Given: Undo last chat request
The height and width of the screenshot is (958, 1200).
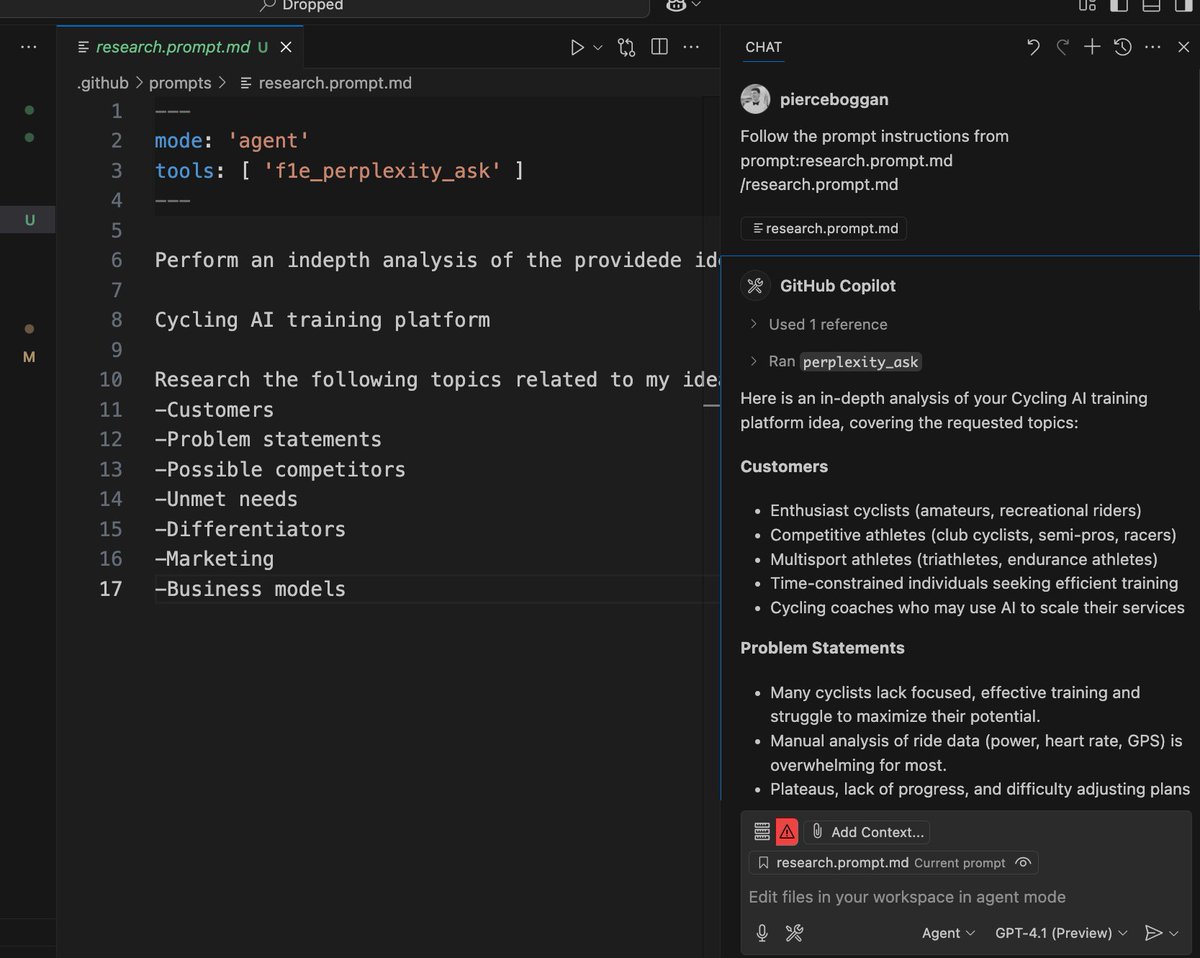Looking at the screenshot, I should pos(1033,47).
